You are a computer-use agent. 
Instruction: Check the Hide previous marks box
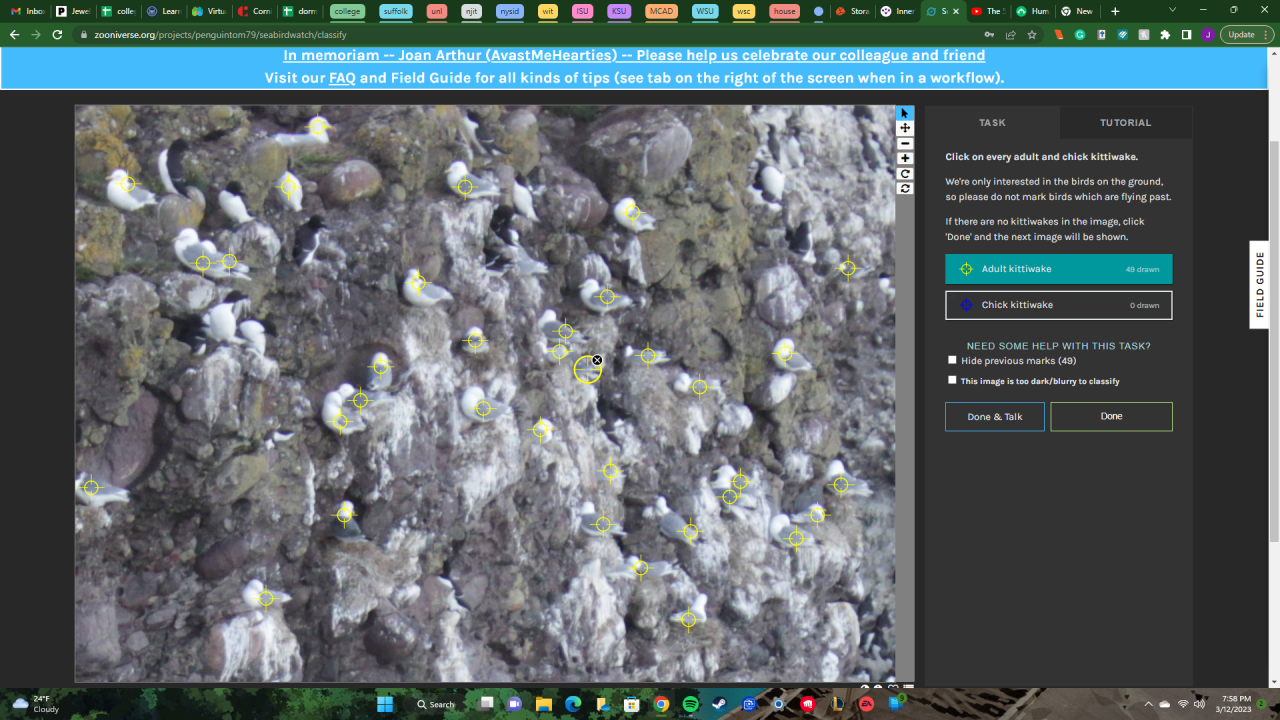coord(952,360)
